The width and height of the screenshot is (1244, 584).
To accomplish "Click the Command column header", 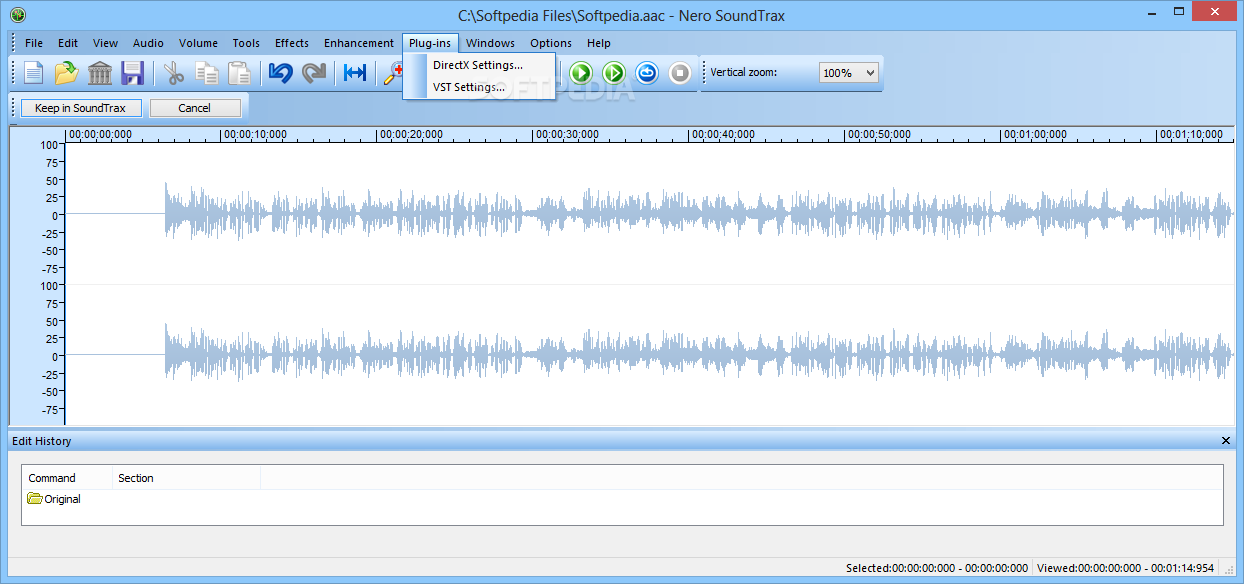I will (68, 478).
